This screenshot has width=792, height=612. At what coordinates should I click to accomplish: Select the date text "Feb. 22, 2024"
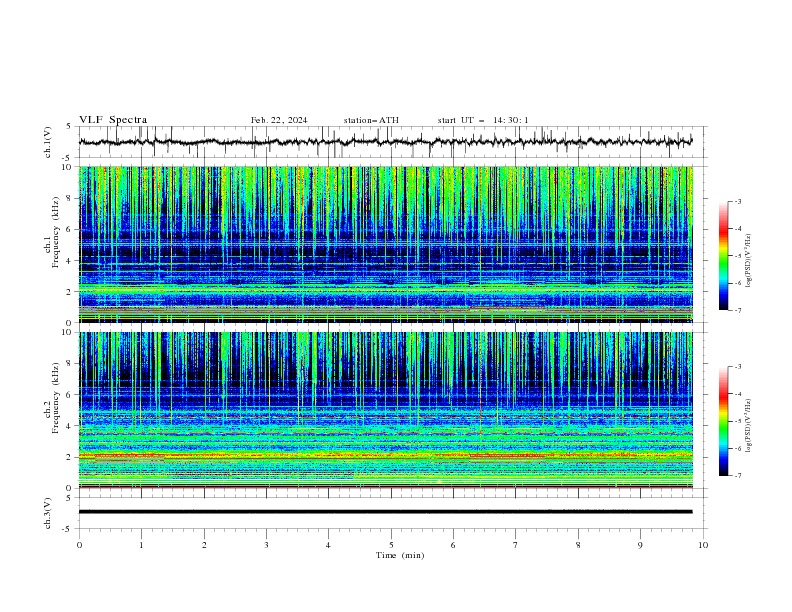click(x=279, y=120)
